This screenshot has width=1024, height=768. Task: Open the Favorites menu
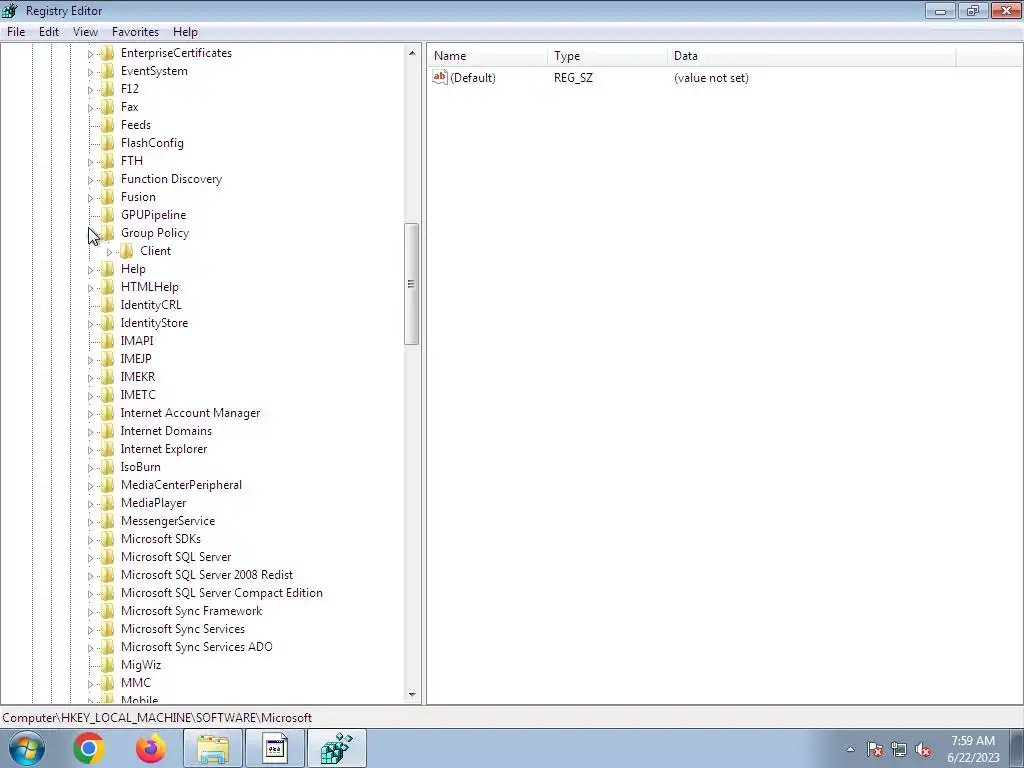(135, 31)
